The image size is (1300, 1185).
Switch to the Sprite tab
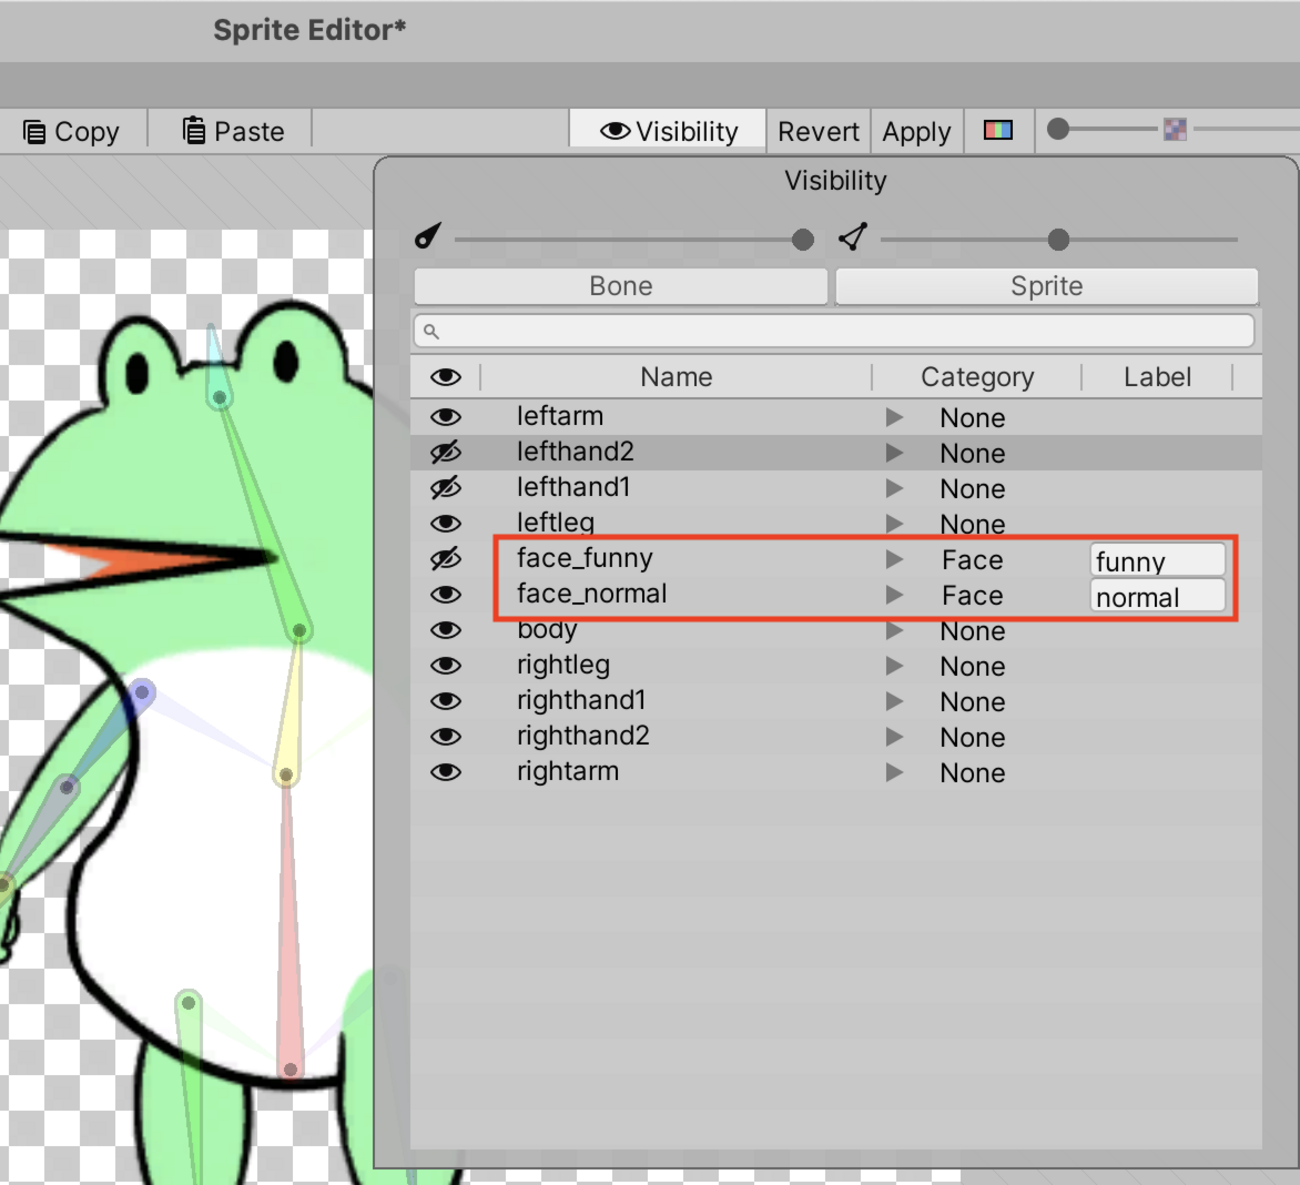tap(1046, 286)
